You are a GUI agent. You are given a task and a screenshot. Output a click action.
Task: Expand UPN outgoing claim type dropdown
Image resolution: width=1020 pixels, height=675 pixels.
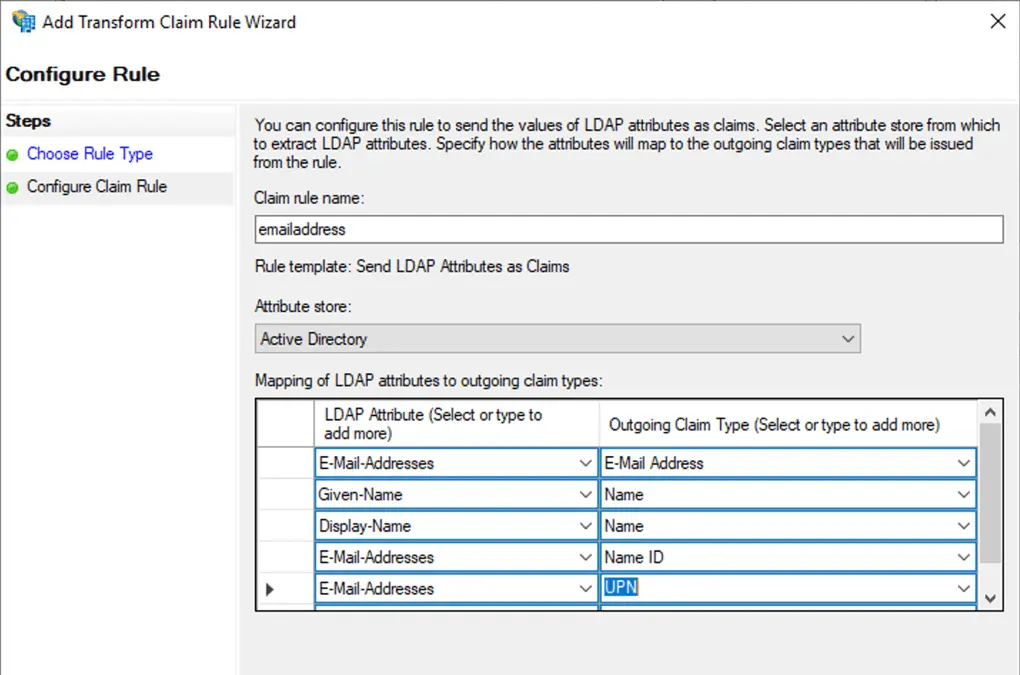coord(963,589)
